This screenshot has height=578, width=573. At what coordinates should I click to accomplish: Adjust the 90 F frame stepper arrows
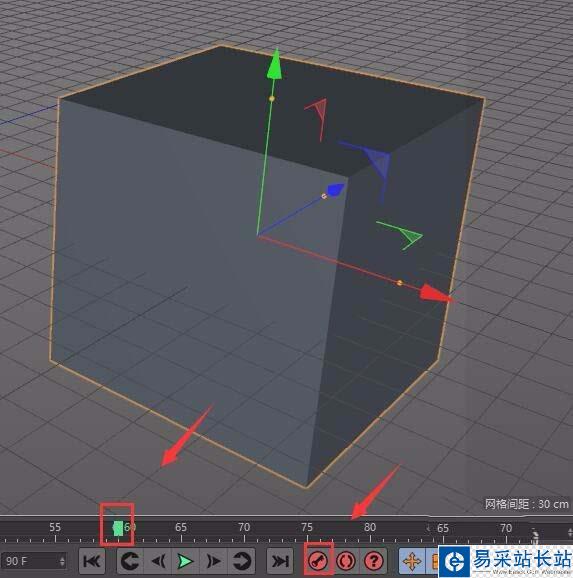[62, 561]
